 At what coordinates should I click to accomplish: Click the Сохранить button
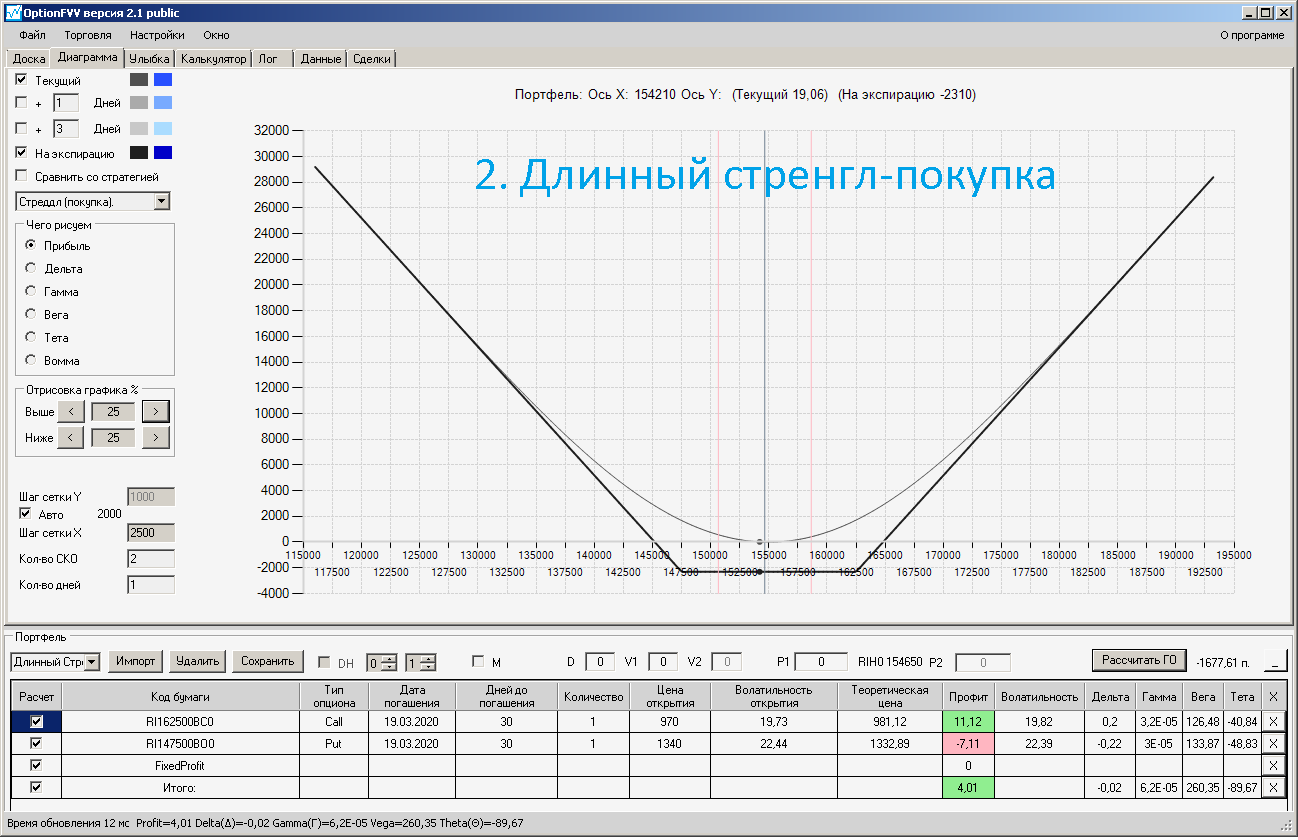[266, 661]
